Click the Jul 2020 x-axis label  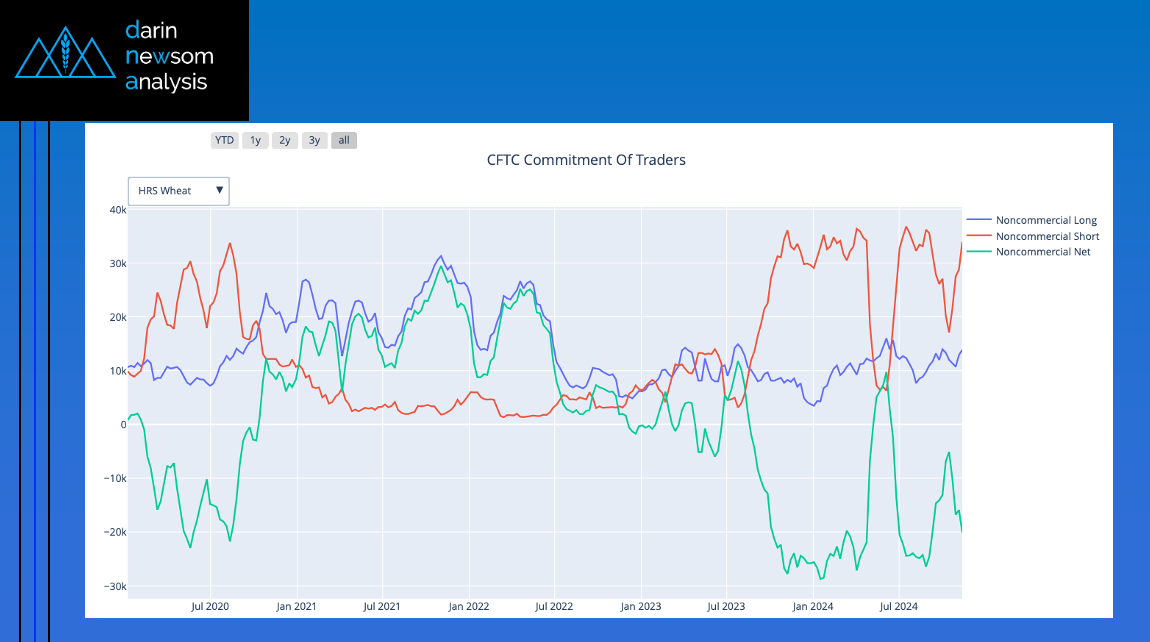(x=210, y=606)
